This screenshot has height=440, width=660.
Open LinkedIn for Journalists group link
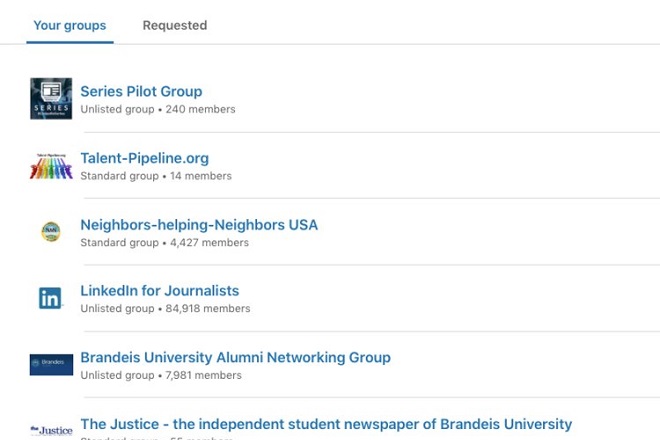[160, 291]
